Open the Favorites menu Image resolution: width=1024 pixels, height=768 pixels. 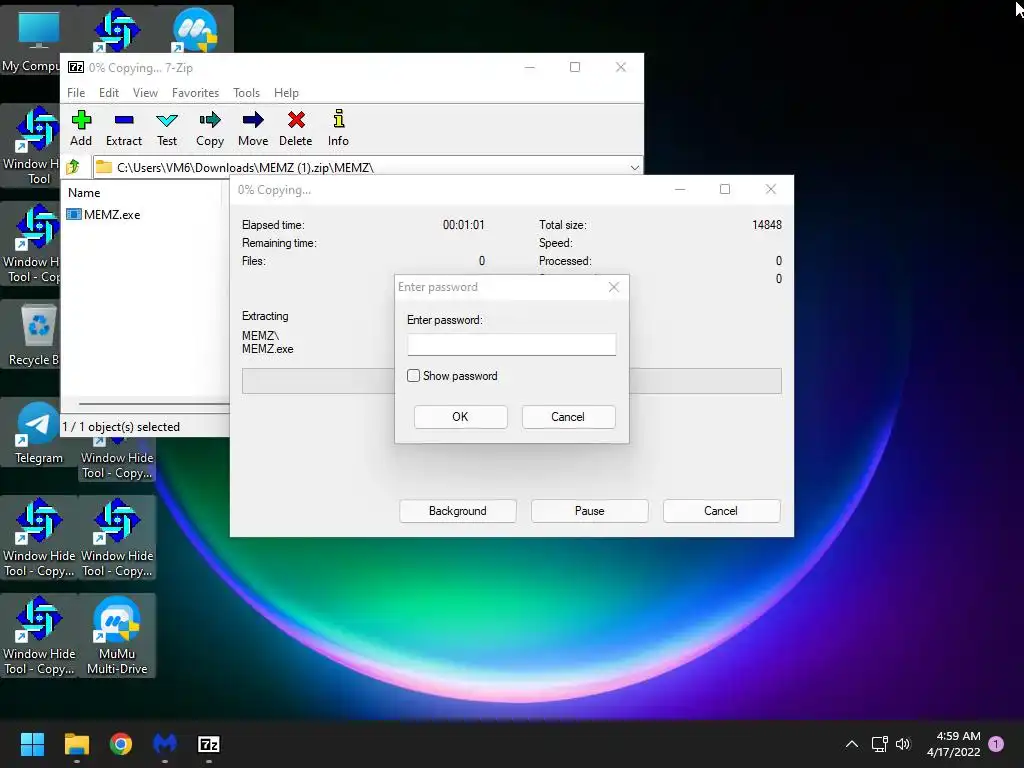[x=195, y=93]
